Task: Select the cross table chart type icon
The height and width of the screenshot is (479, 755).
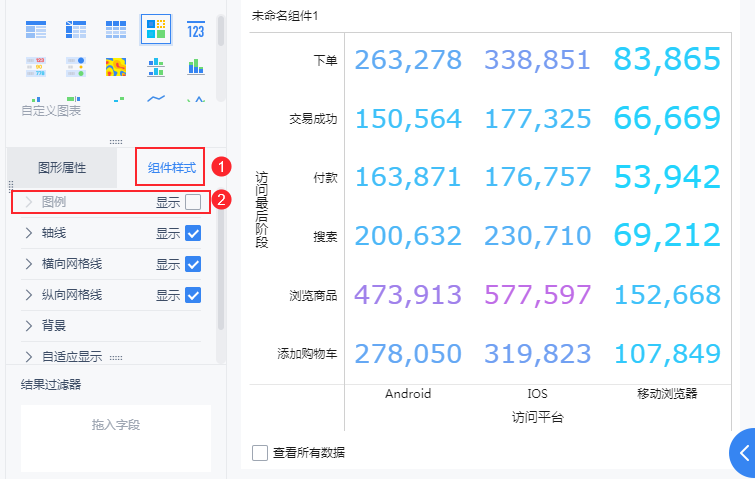Action: tap(76, 30)
